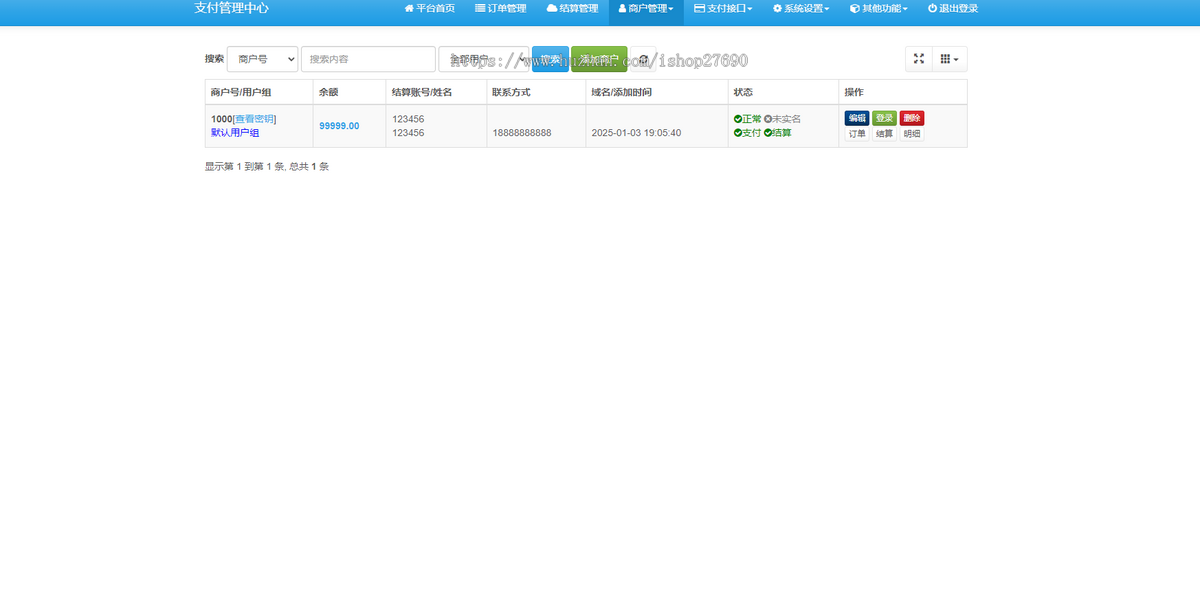Open 结算 records button in operations
The height and width of the screenshot is (613, 1200).
[884, 133]
